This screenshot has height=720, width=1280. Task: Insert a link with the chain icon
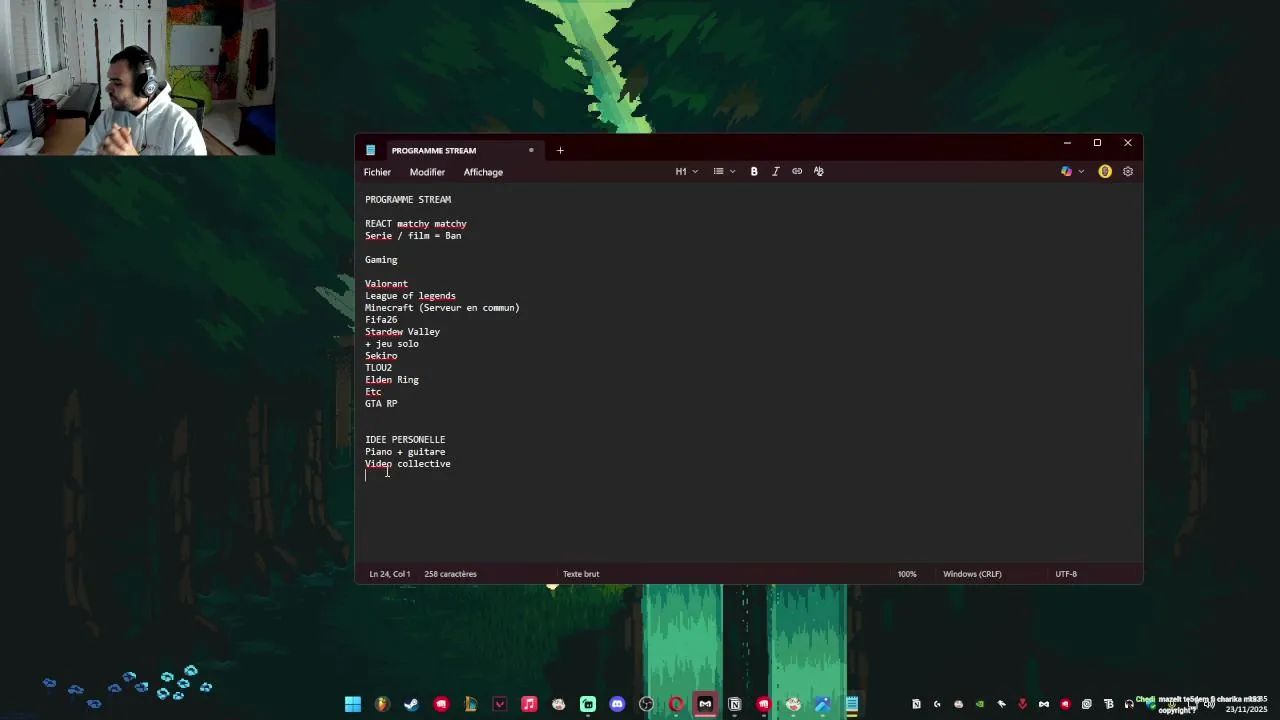797,171
